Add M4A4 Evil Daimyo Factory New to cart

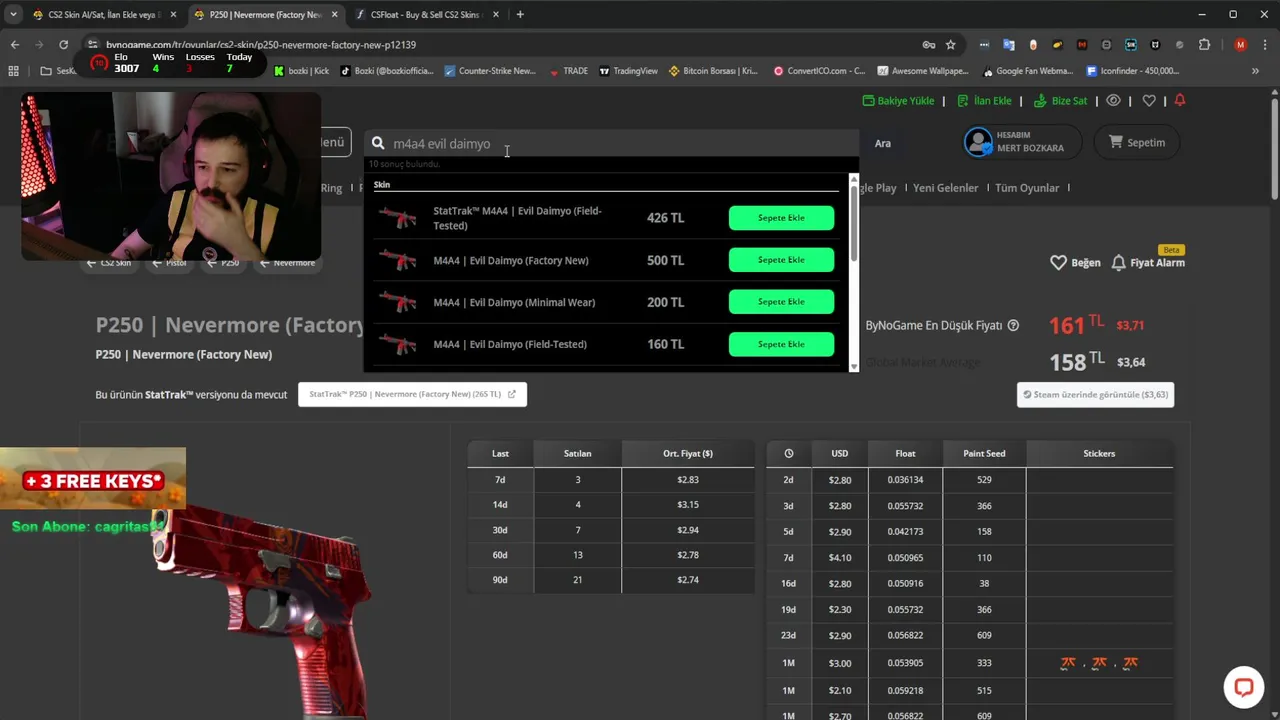tap(781, 260)
